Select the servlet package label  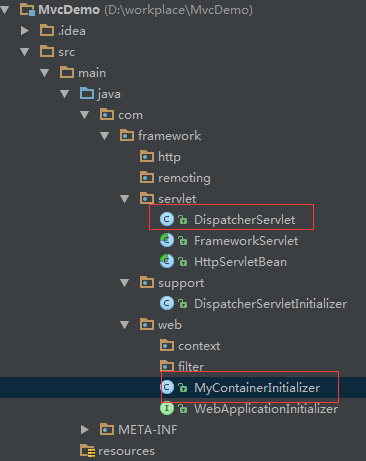[177, 199]
